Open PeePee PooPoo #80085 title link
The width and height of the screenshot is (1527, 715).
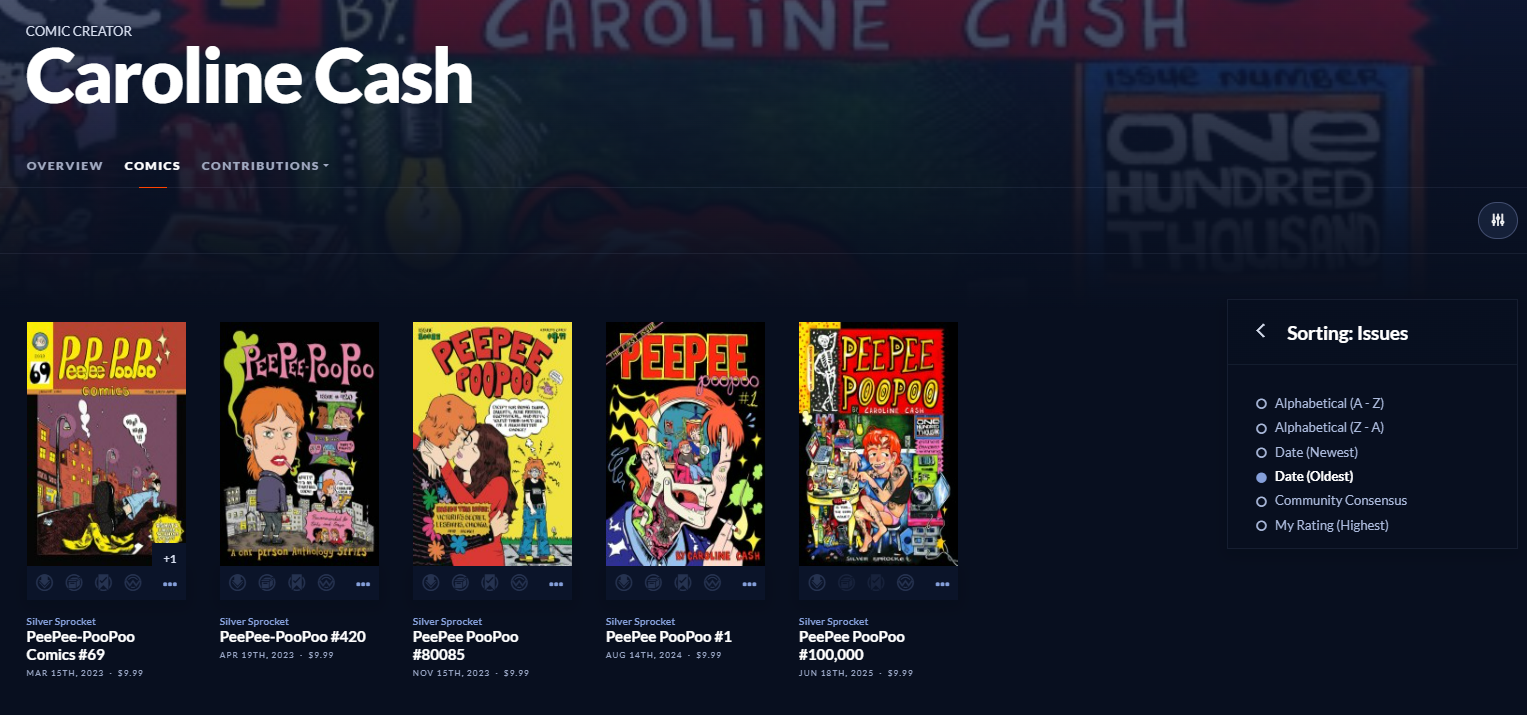pyautogui.click(x=466, y=645)
